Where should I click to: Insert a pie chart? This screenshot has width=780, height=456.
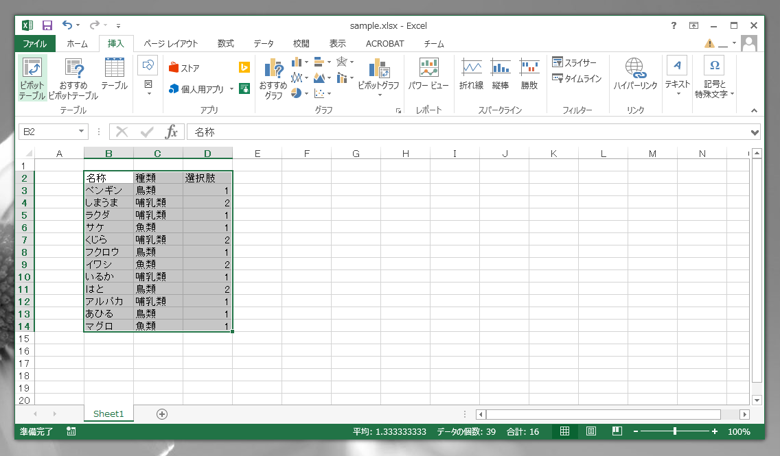pos(299,93)
